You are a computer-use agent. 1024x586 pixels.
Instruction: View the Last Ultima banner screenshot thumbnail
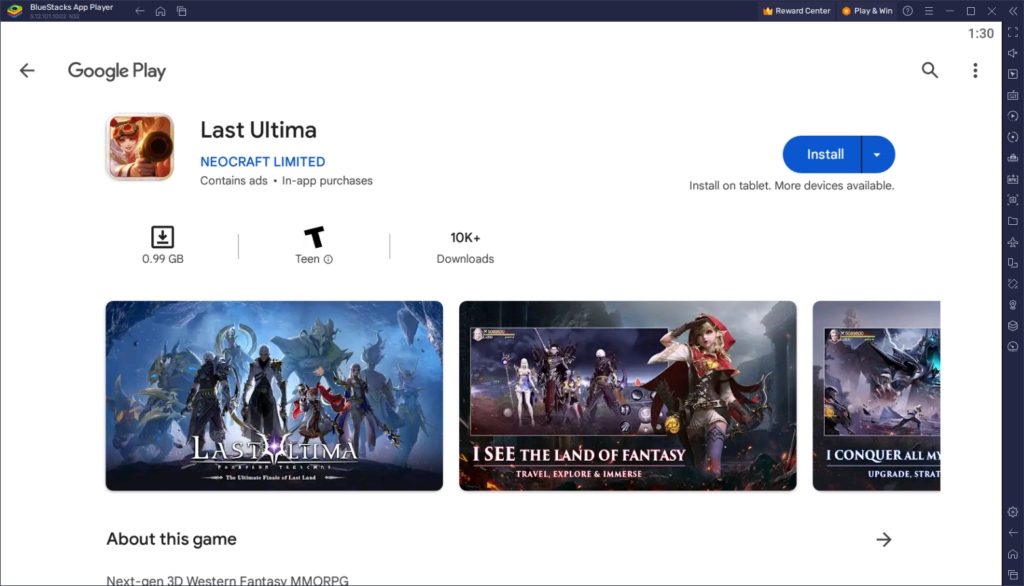(273, 395)
